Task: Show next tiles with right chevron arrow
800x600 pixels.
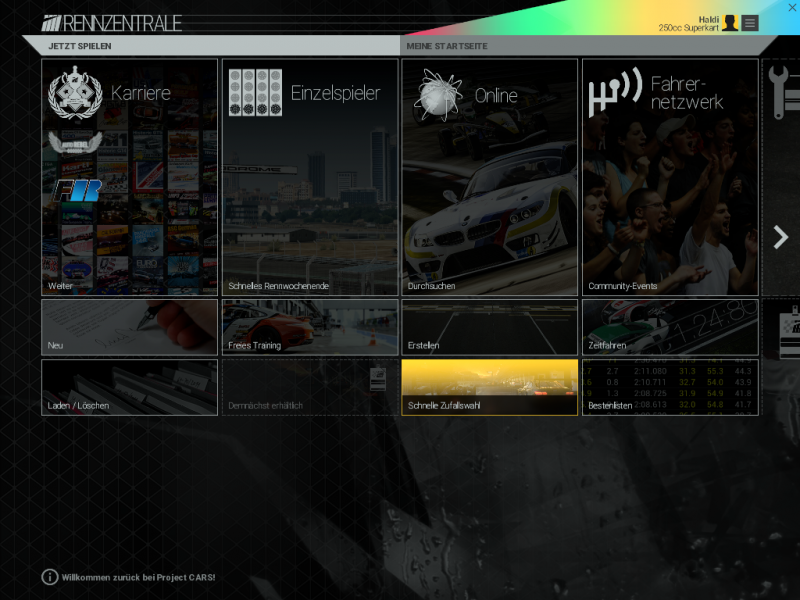Action: point(781,237)
